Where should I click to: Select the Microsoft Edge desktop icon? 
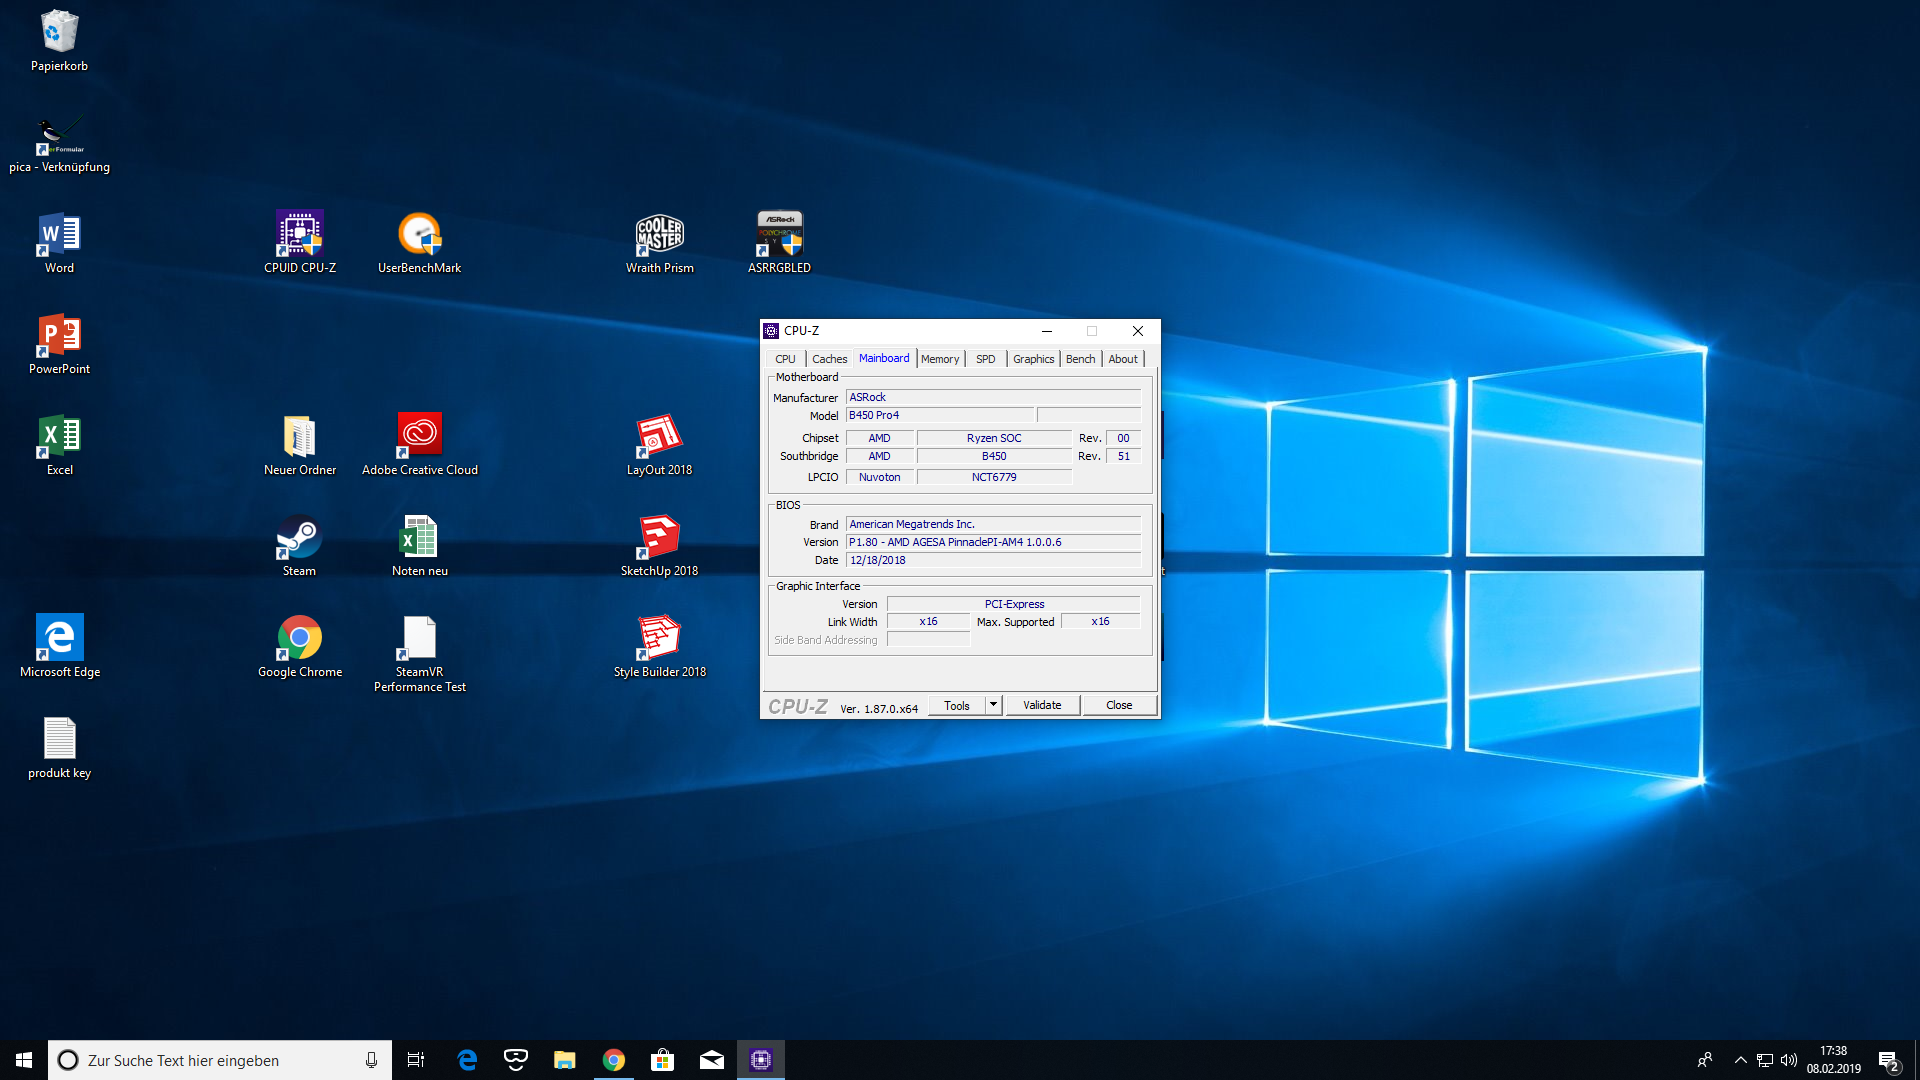(x=59, y=647)
